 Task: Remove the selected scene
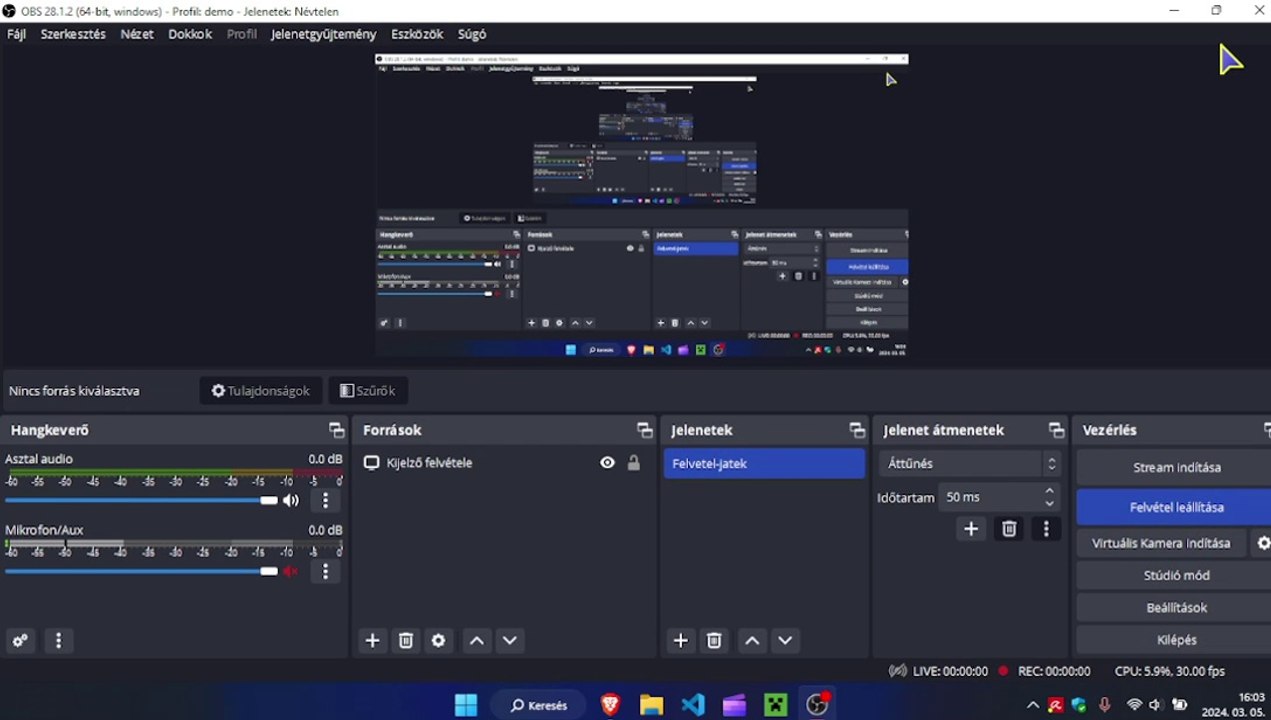[714, 641]
